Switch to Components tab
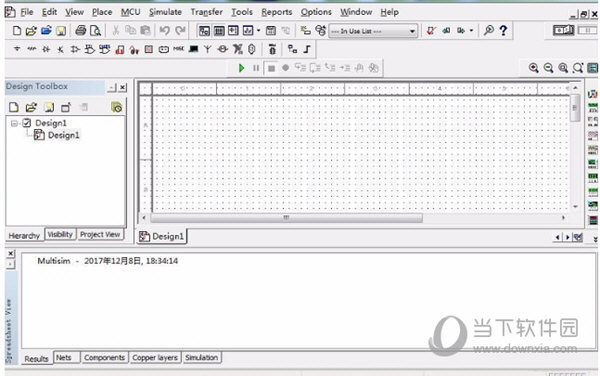 click(x=104, y=357)
